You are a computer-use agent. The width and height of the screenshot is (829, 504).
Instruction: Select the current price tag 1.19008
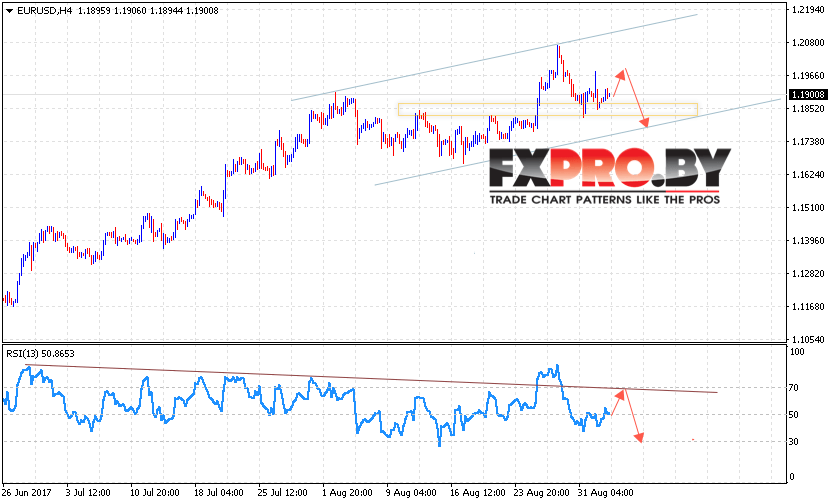coord(808,95)
